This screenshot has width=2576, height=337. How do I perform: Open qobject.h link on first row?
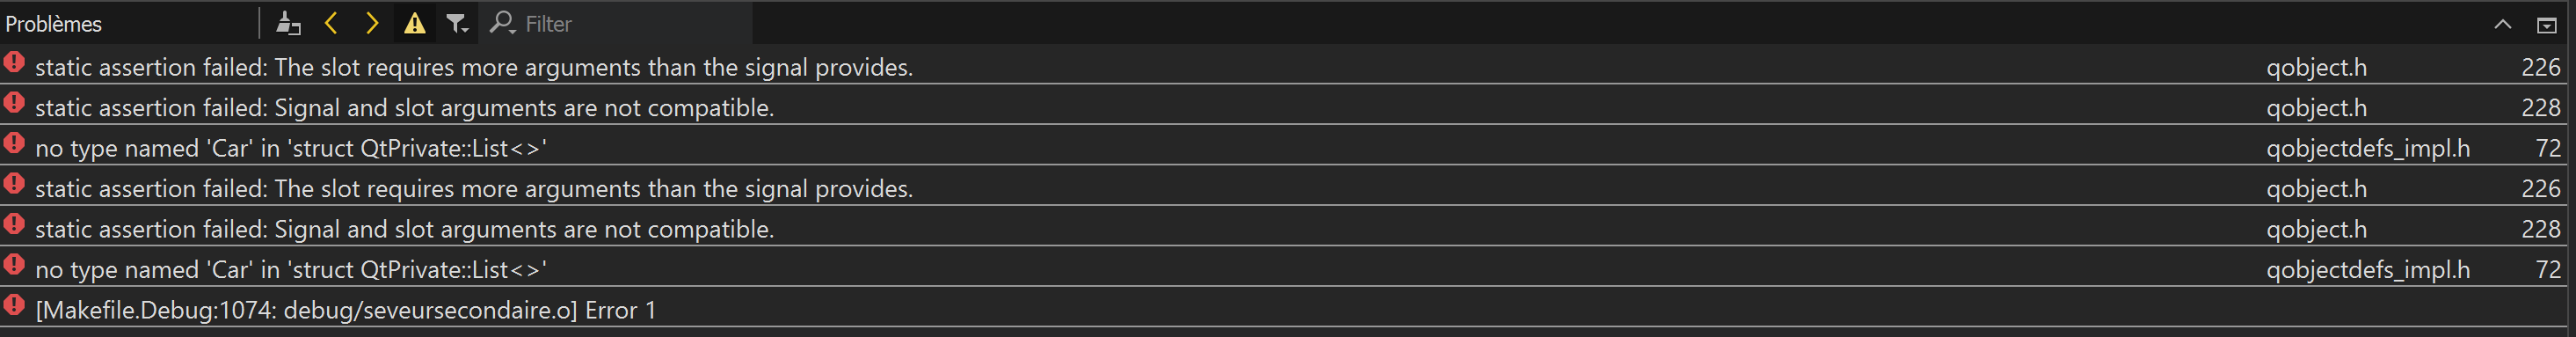(x=2316, y=67)
